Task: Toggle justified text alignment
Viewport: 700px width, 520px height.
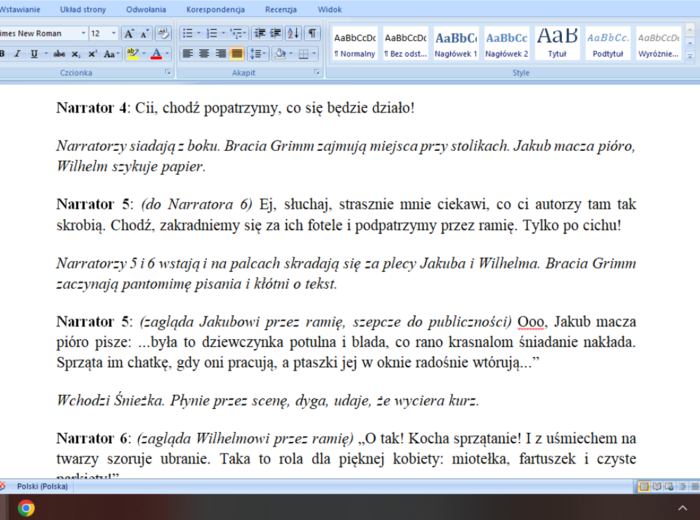Action: click(237, 53)
